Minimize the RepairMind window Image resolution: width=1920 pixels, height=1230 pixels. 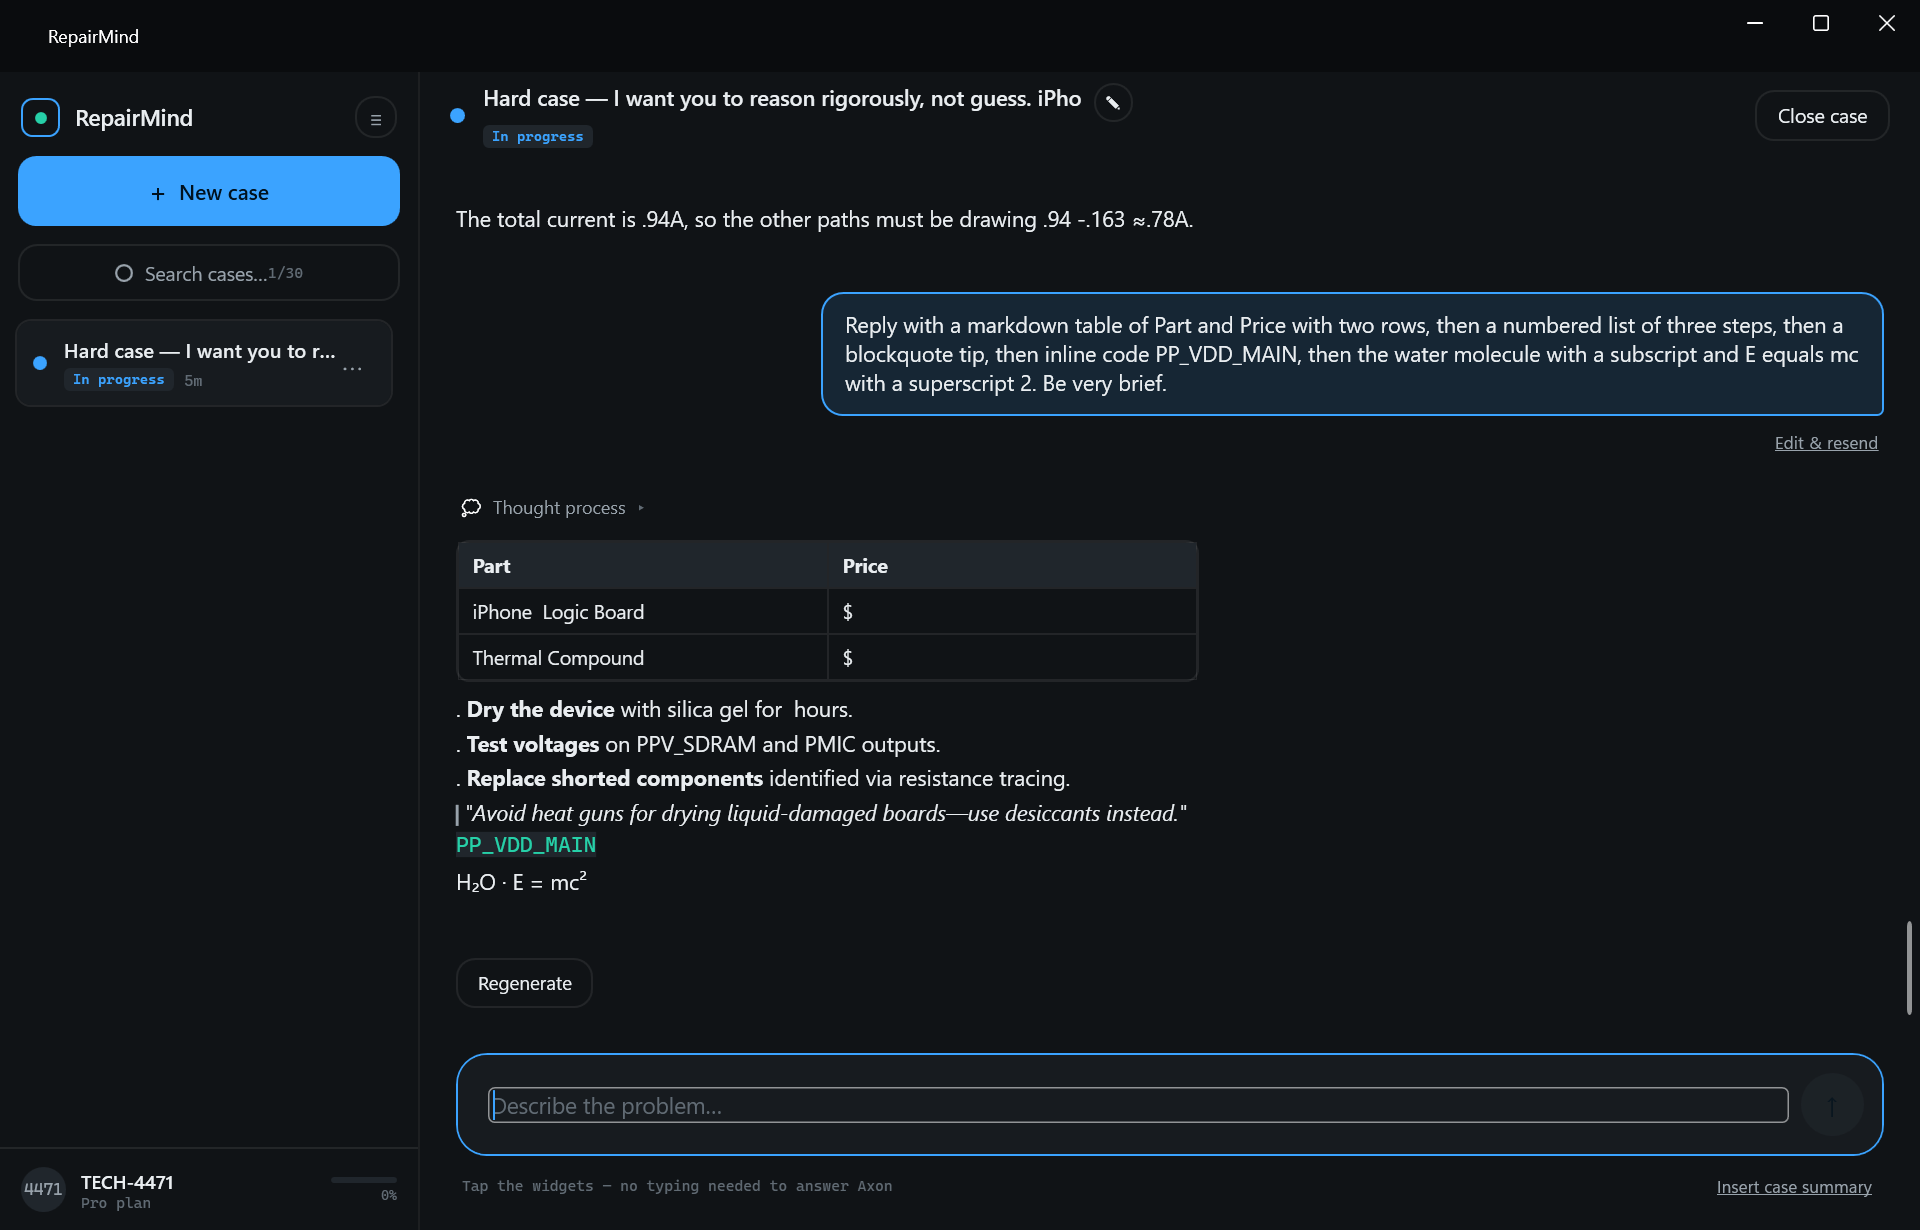click(x=1755, y=23)
